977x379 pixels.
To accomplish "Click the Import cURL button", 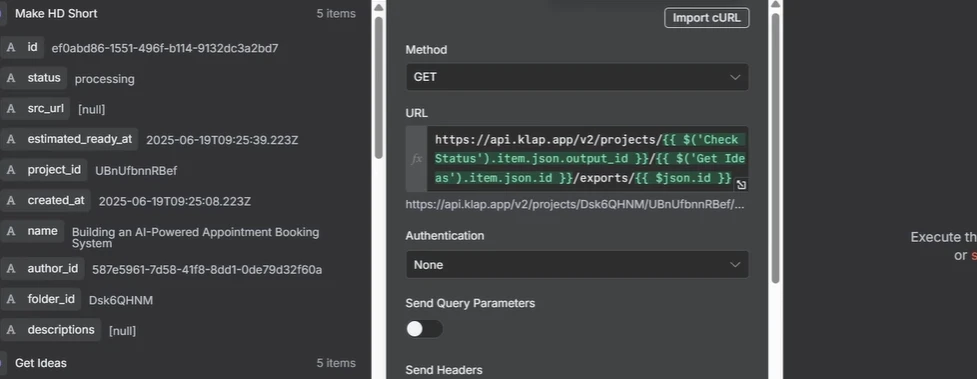I will pos(707,17).
